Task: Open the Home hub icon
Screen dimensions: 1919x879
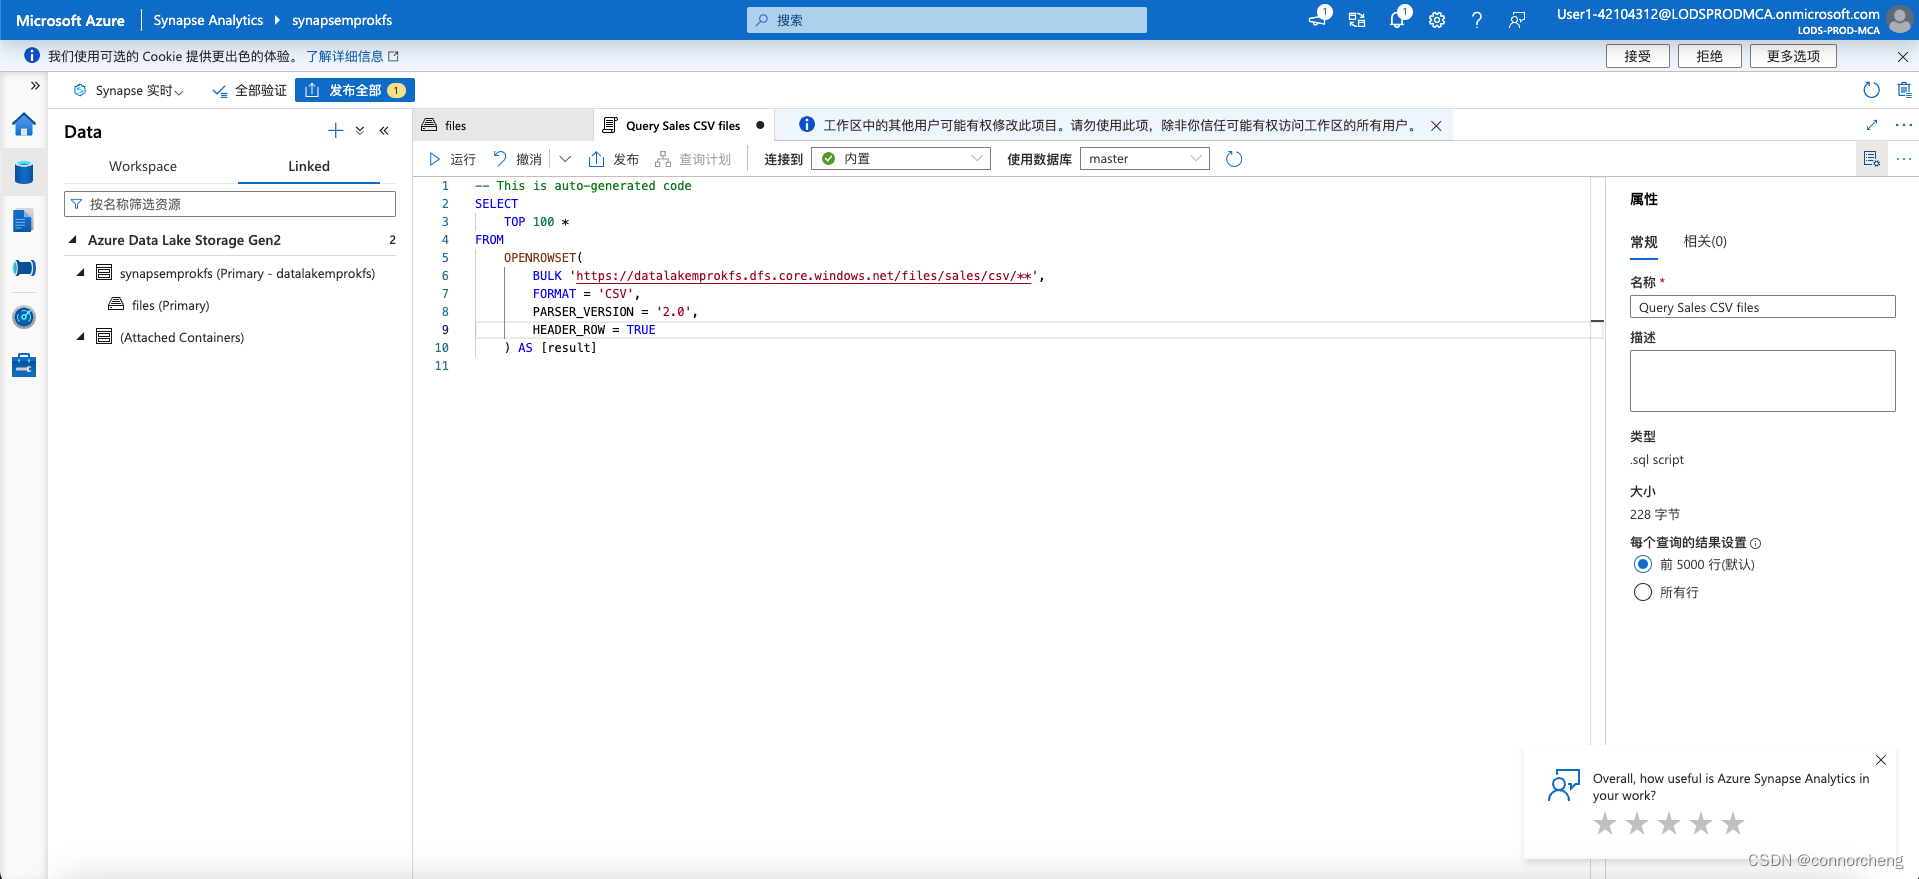Action: [24, 125]
